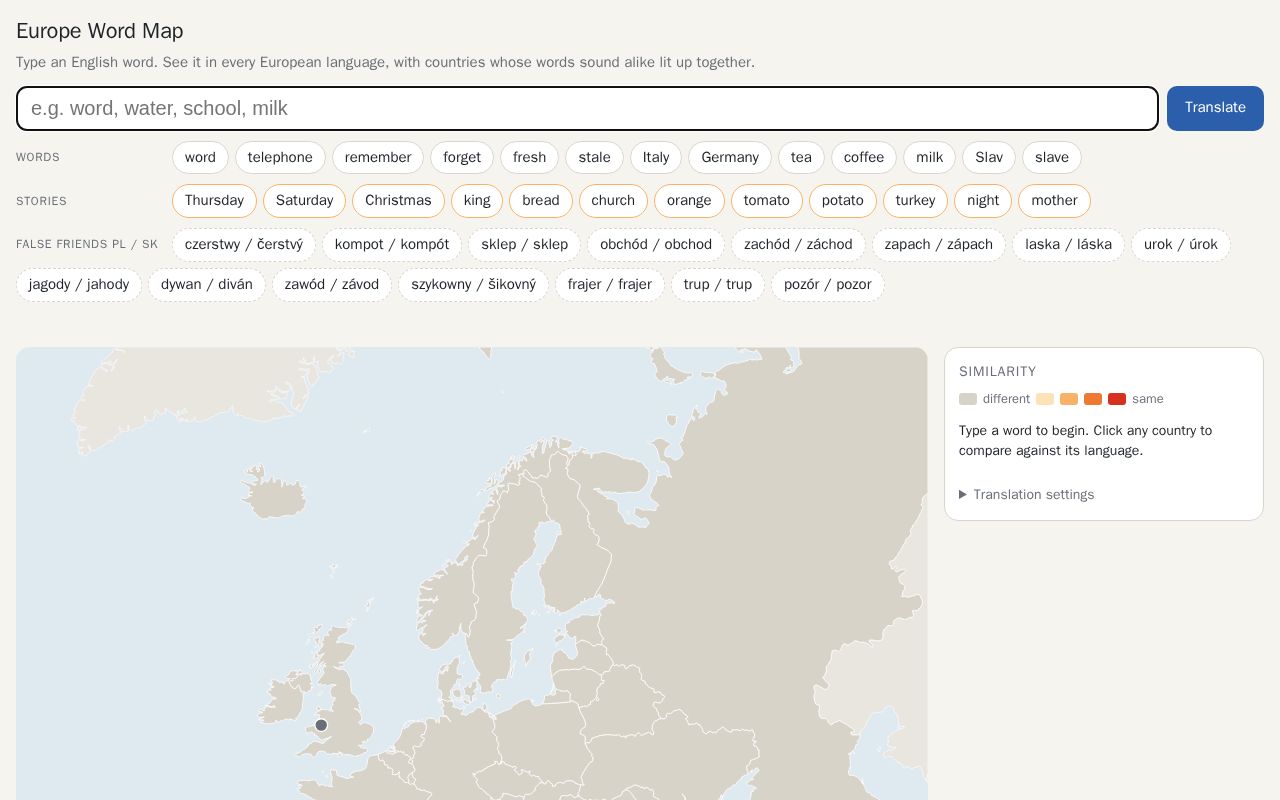The width and height of the screenshot is (1280, 800).
Task: Select the 'night' story chip
Action: pyautogui.click(x=983, y=201)
